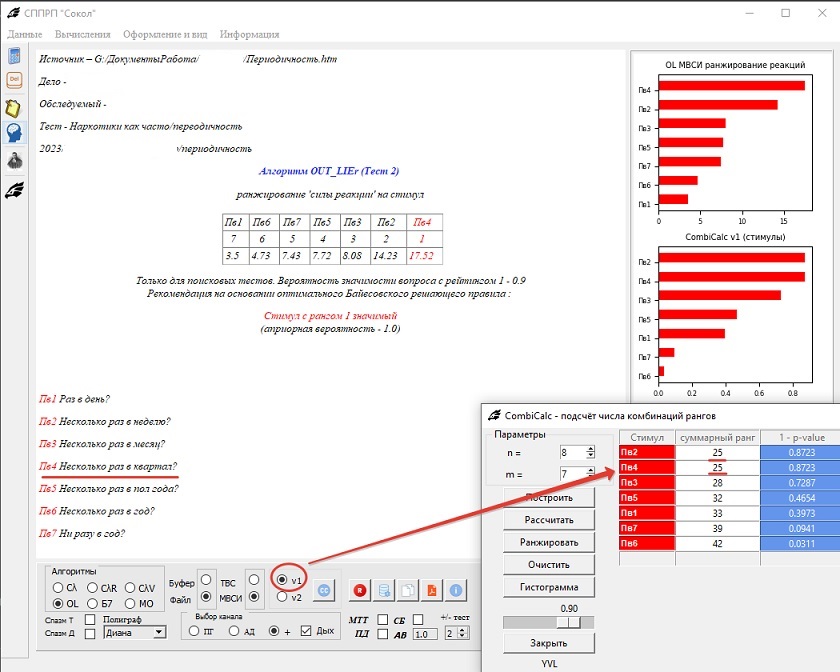
Task: Select the ПГ channel radio button
Action: tap(194, 631)
